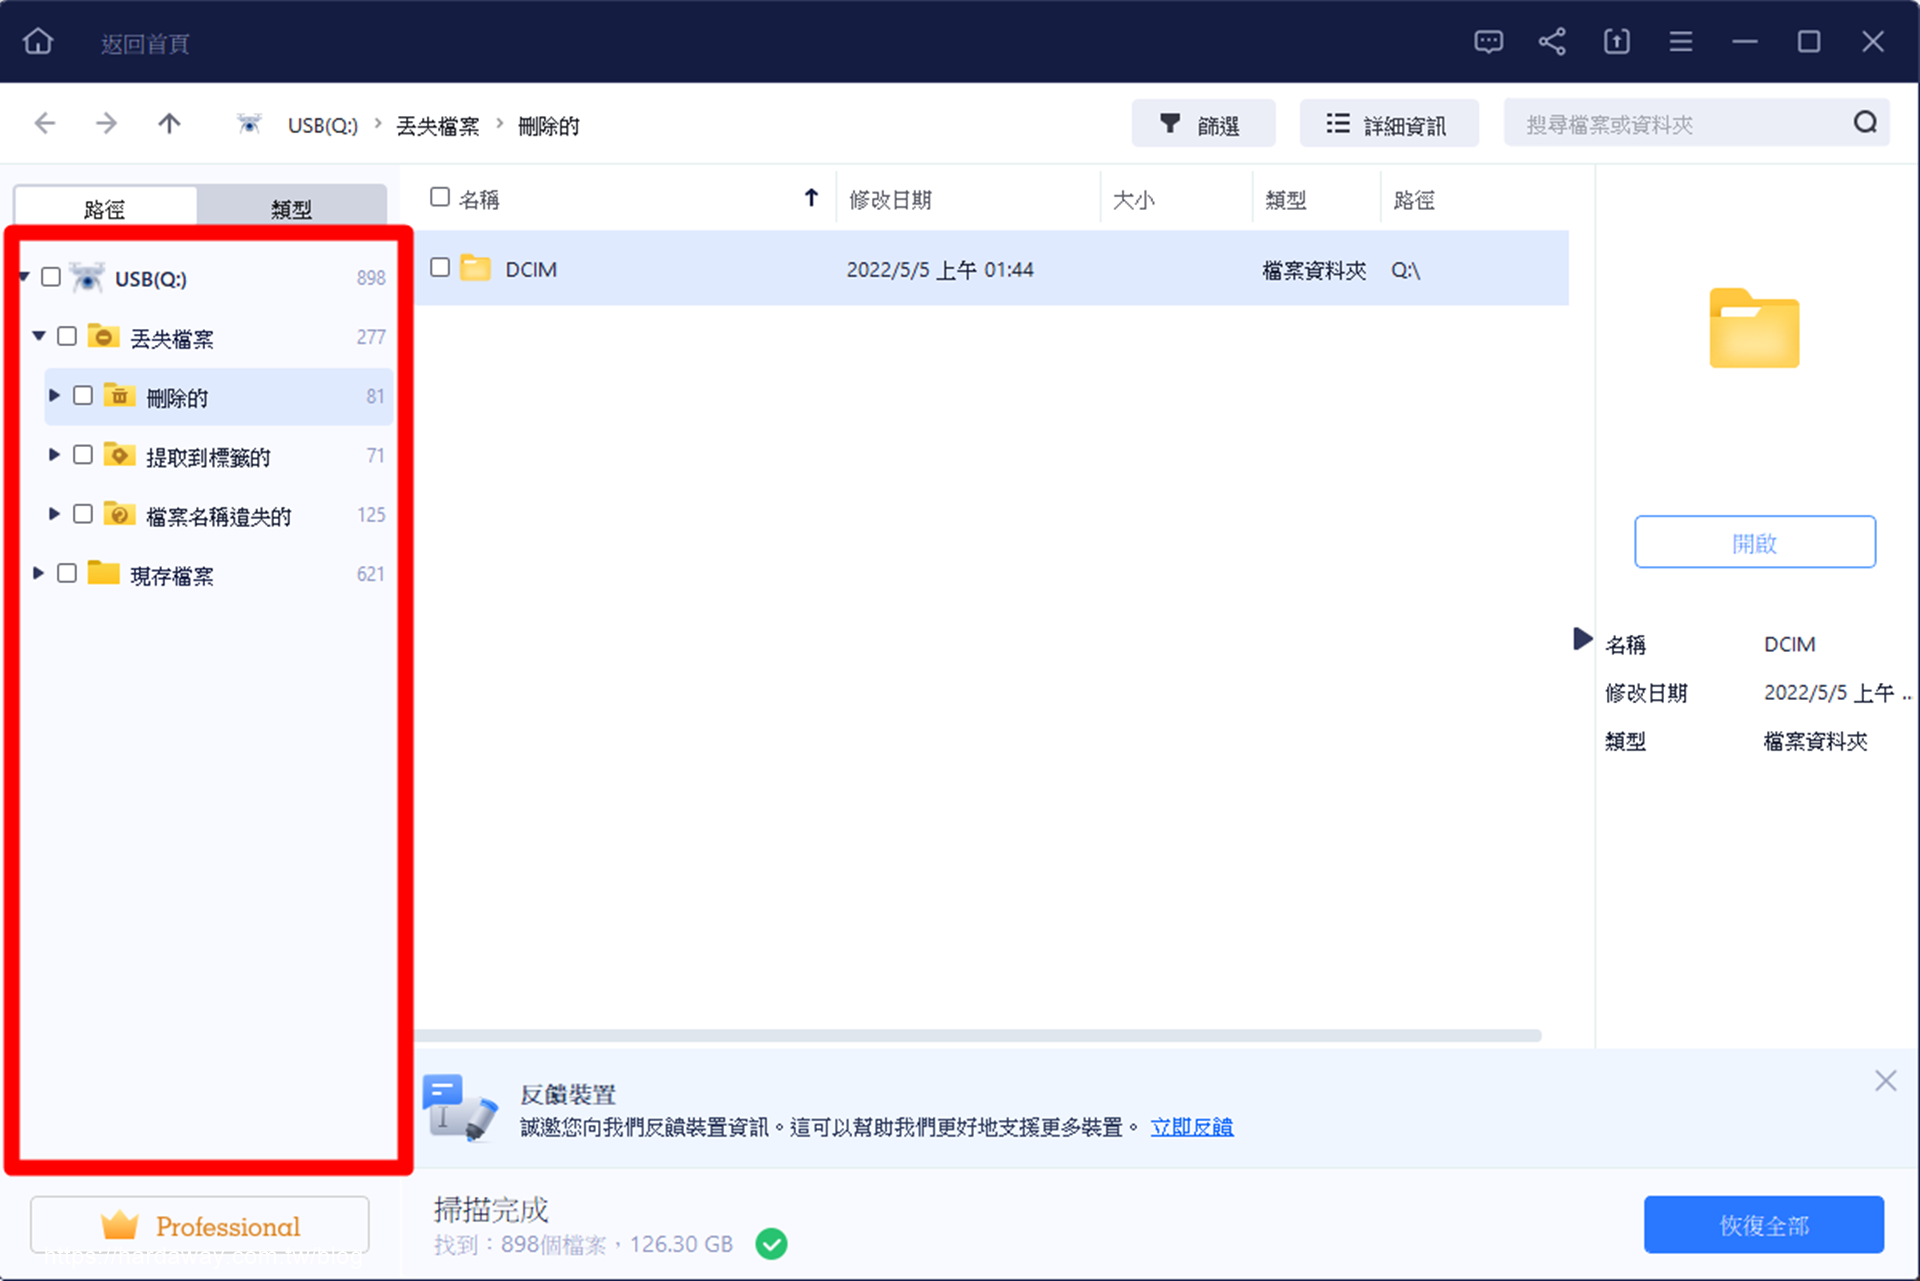The width and height of the screenshot is (1920, 1281).
Task: Click 返回首頁 in title bar
Action: 145,43
